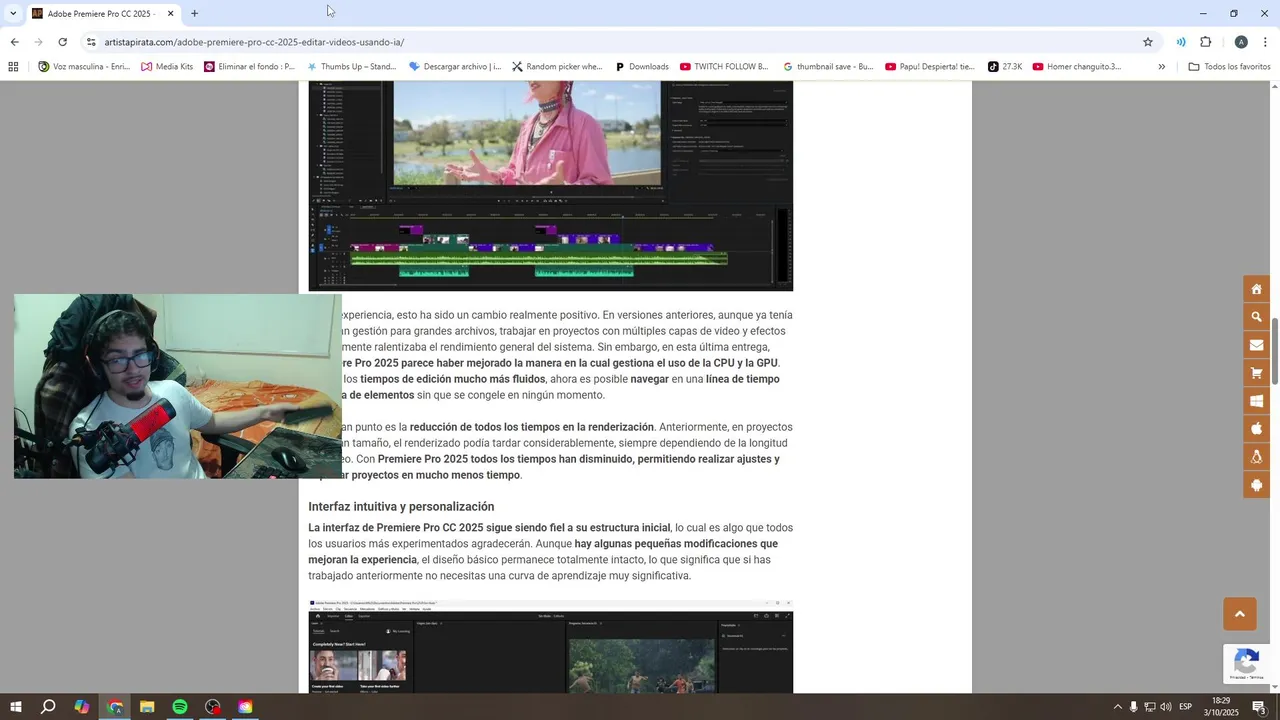This screenshot has width=1280, height=720.
Task: Open the volume tray icon
Action: point(1166,707)
